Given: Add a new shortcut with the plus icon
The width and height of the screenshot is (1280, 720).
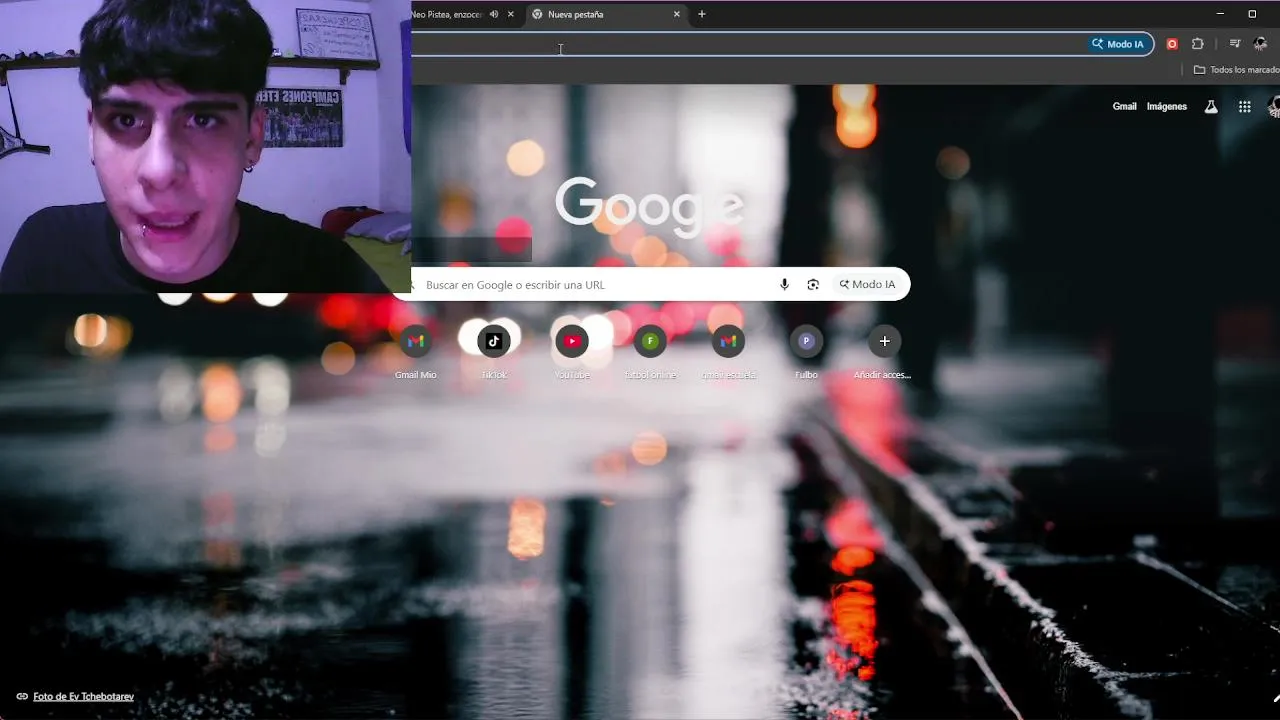Looking at the screenshot, I should pos(884,341).
